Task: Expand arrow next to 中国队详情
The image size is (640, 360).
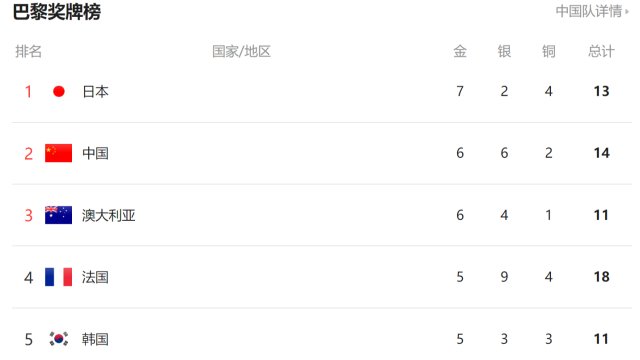Action: tap(627, 12)
